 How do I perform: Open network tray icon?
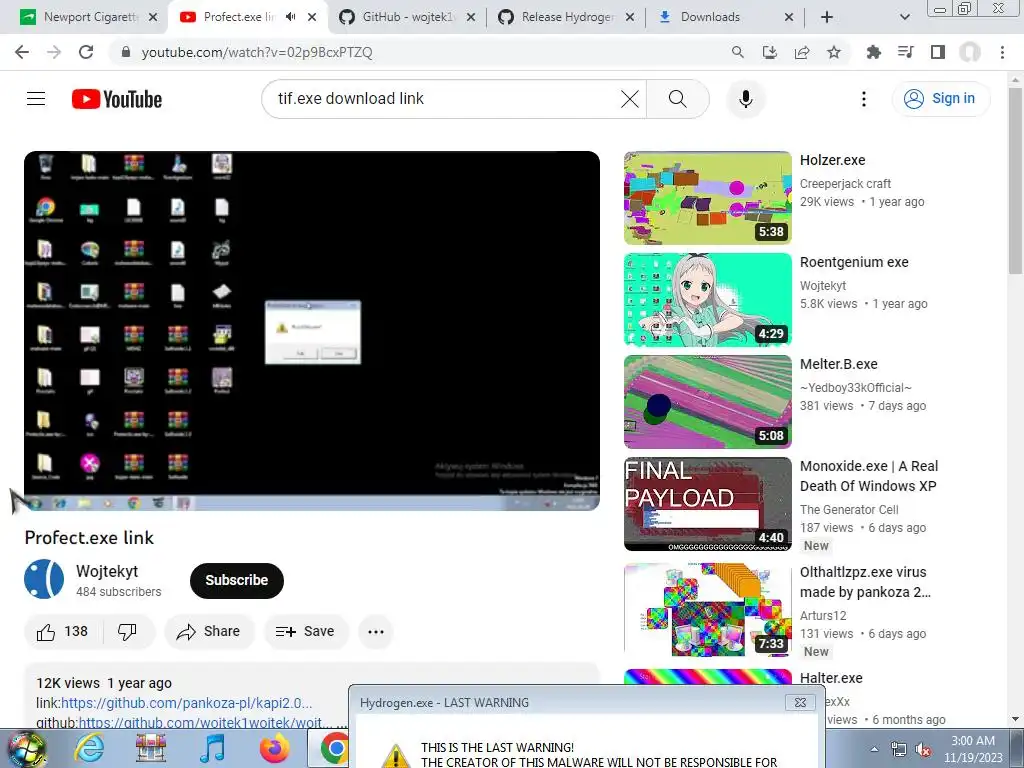coord(899,749)
